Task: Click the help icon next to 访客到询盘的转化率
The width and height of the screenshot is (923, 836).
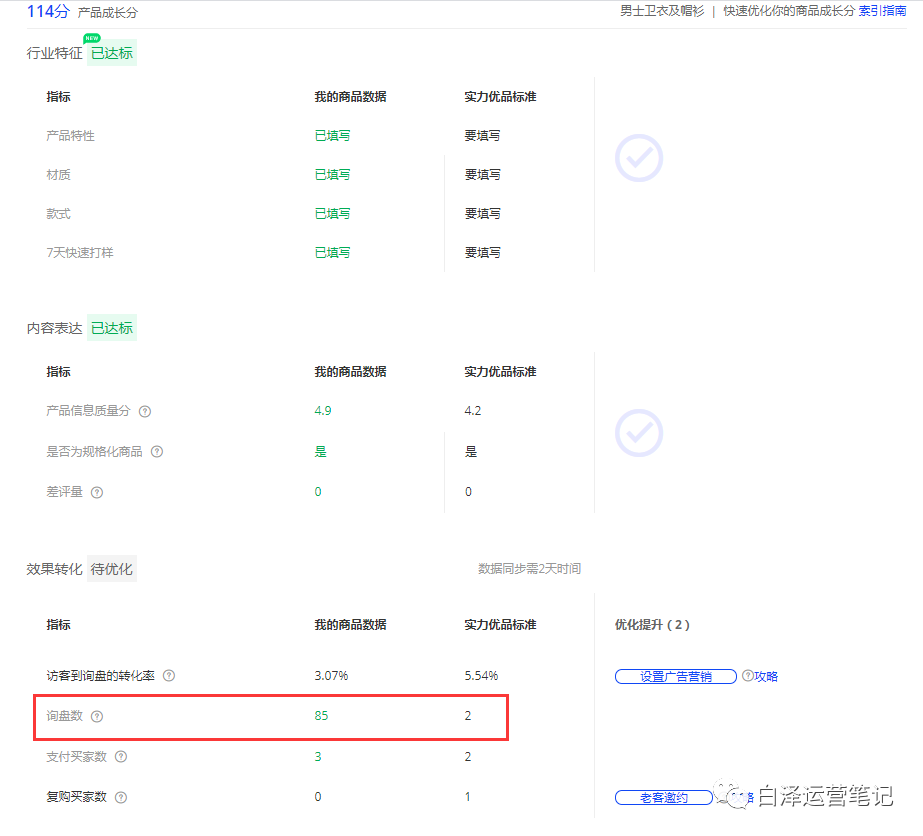Action: point(168,676)
